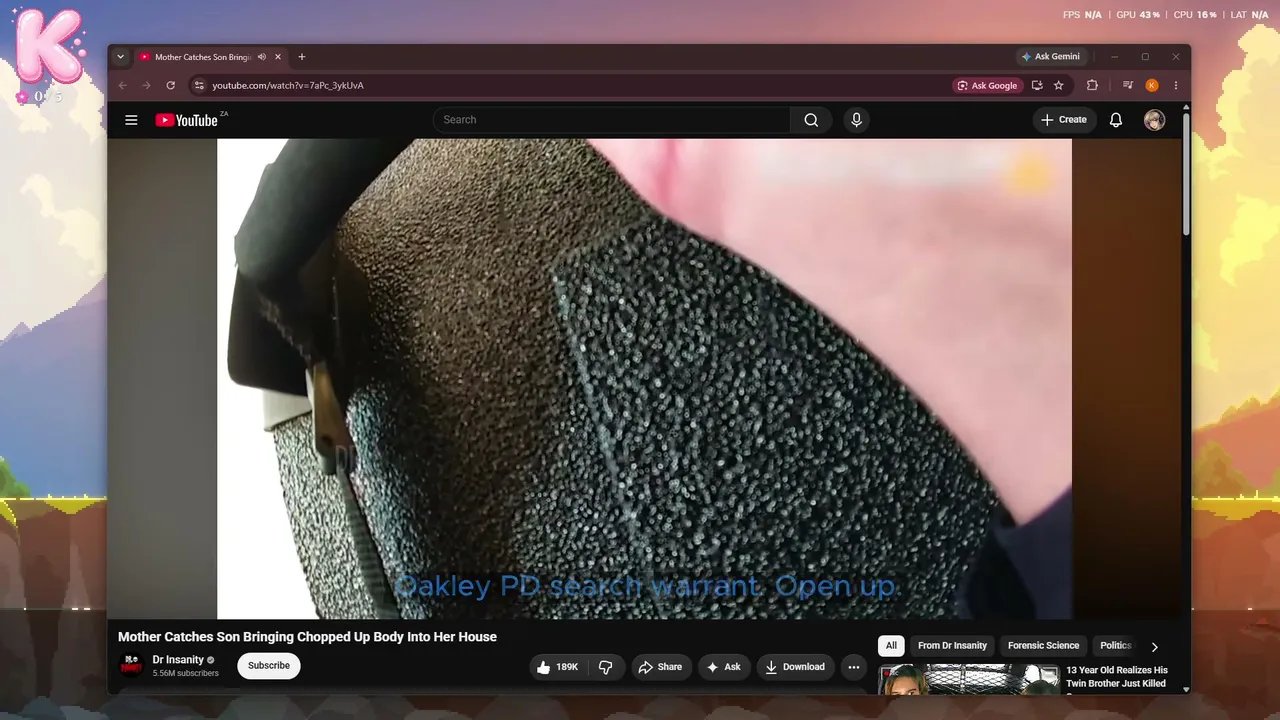The width and height of the screenshot is (1280, 720).
Task: Open the browser extensions puzzle icon
Action: [x=1092, y=86]
